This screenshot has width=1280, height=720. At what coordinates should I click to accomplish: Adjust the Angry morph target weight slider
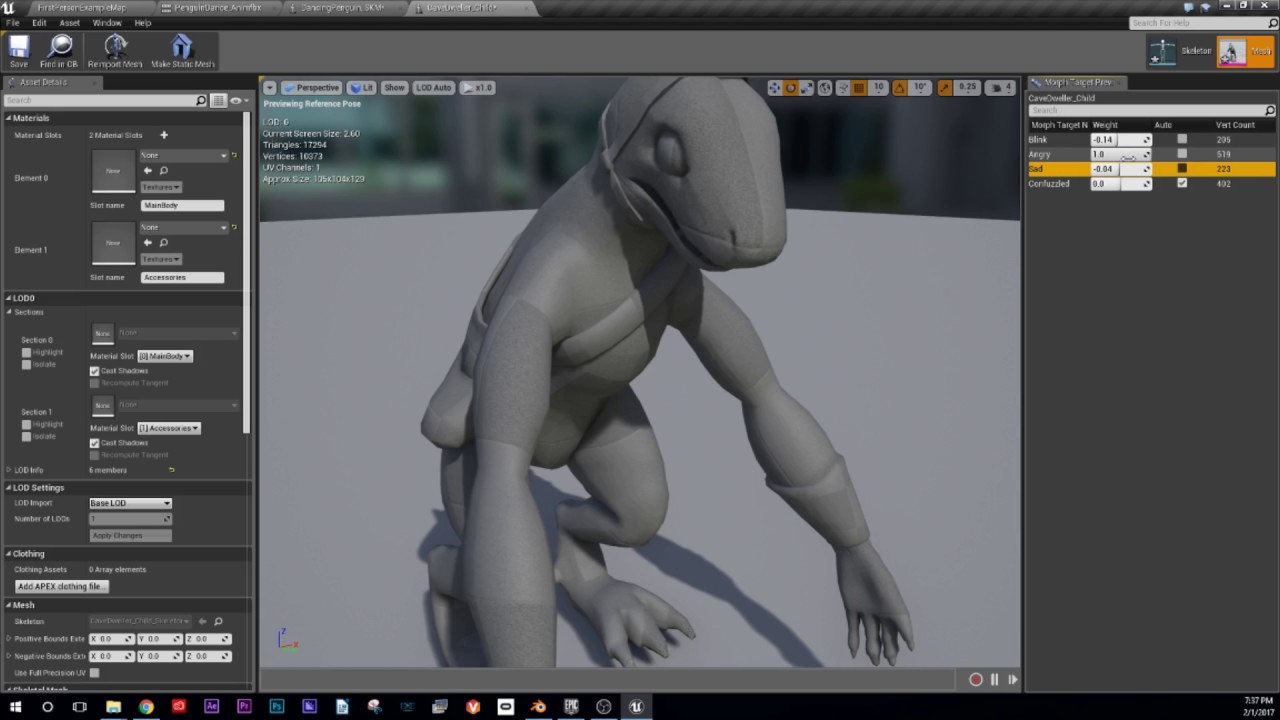click(1121, 155)
